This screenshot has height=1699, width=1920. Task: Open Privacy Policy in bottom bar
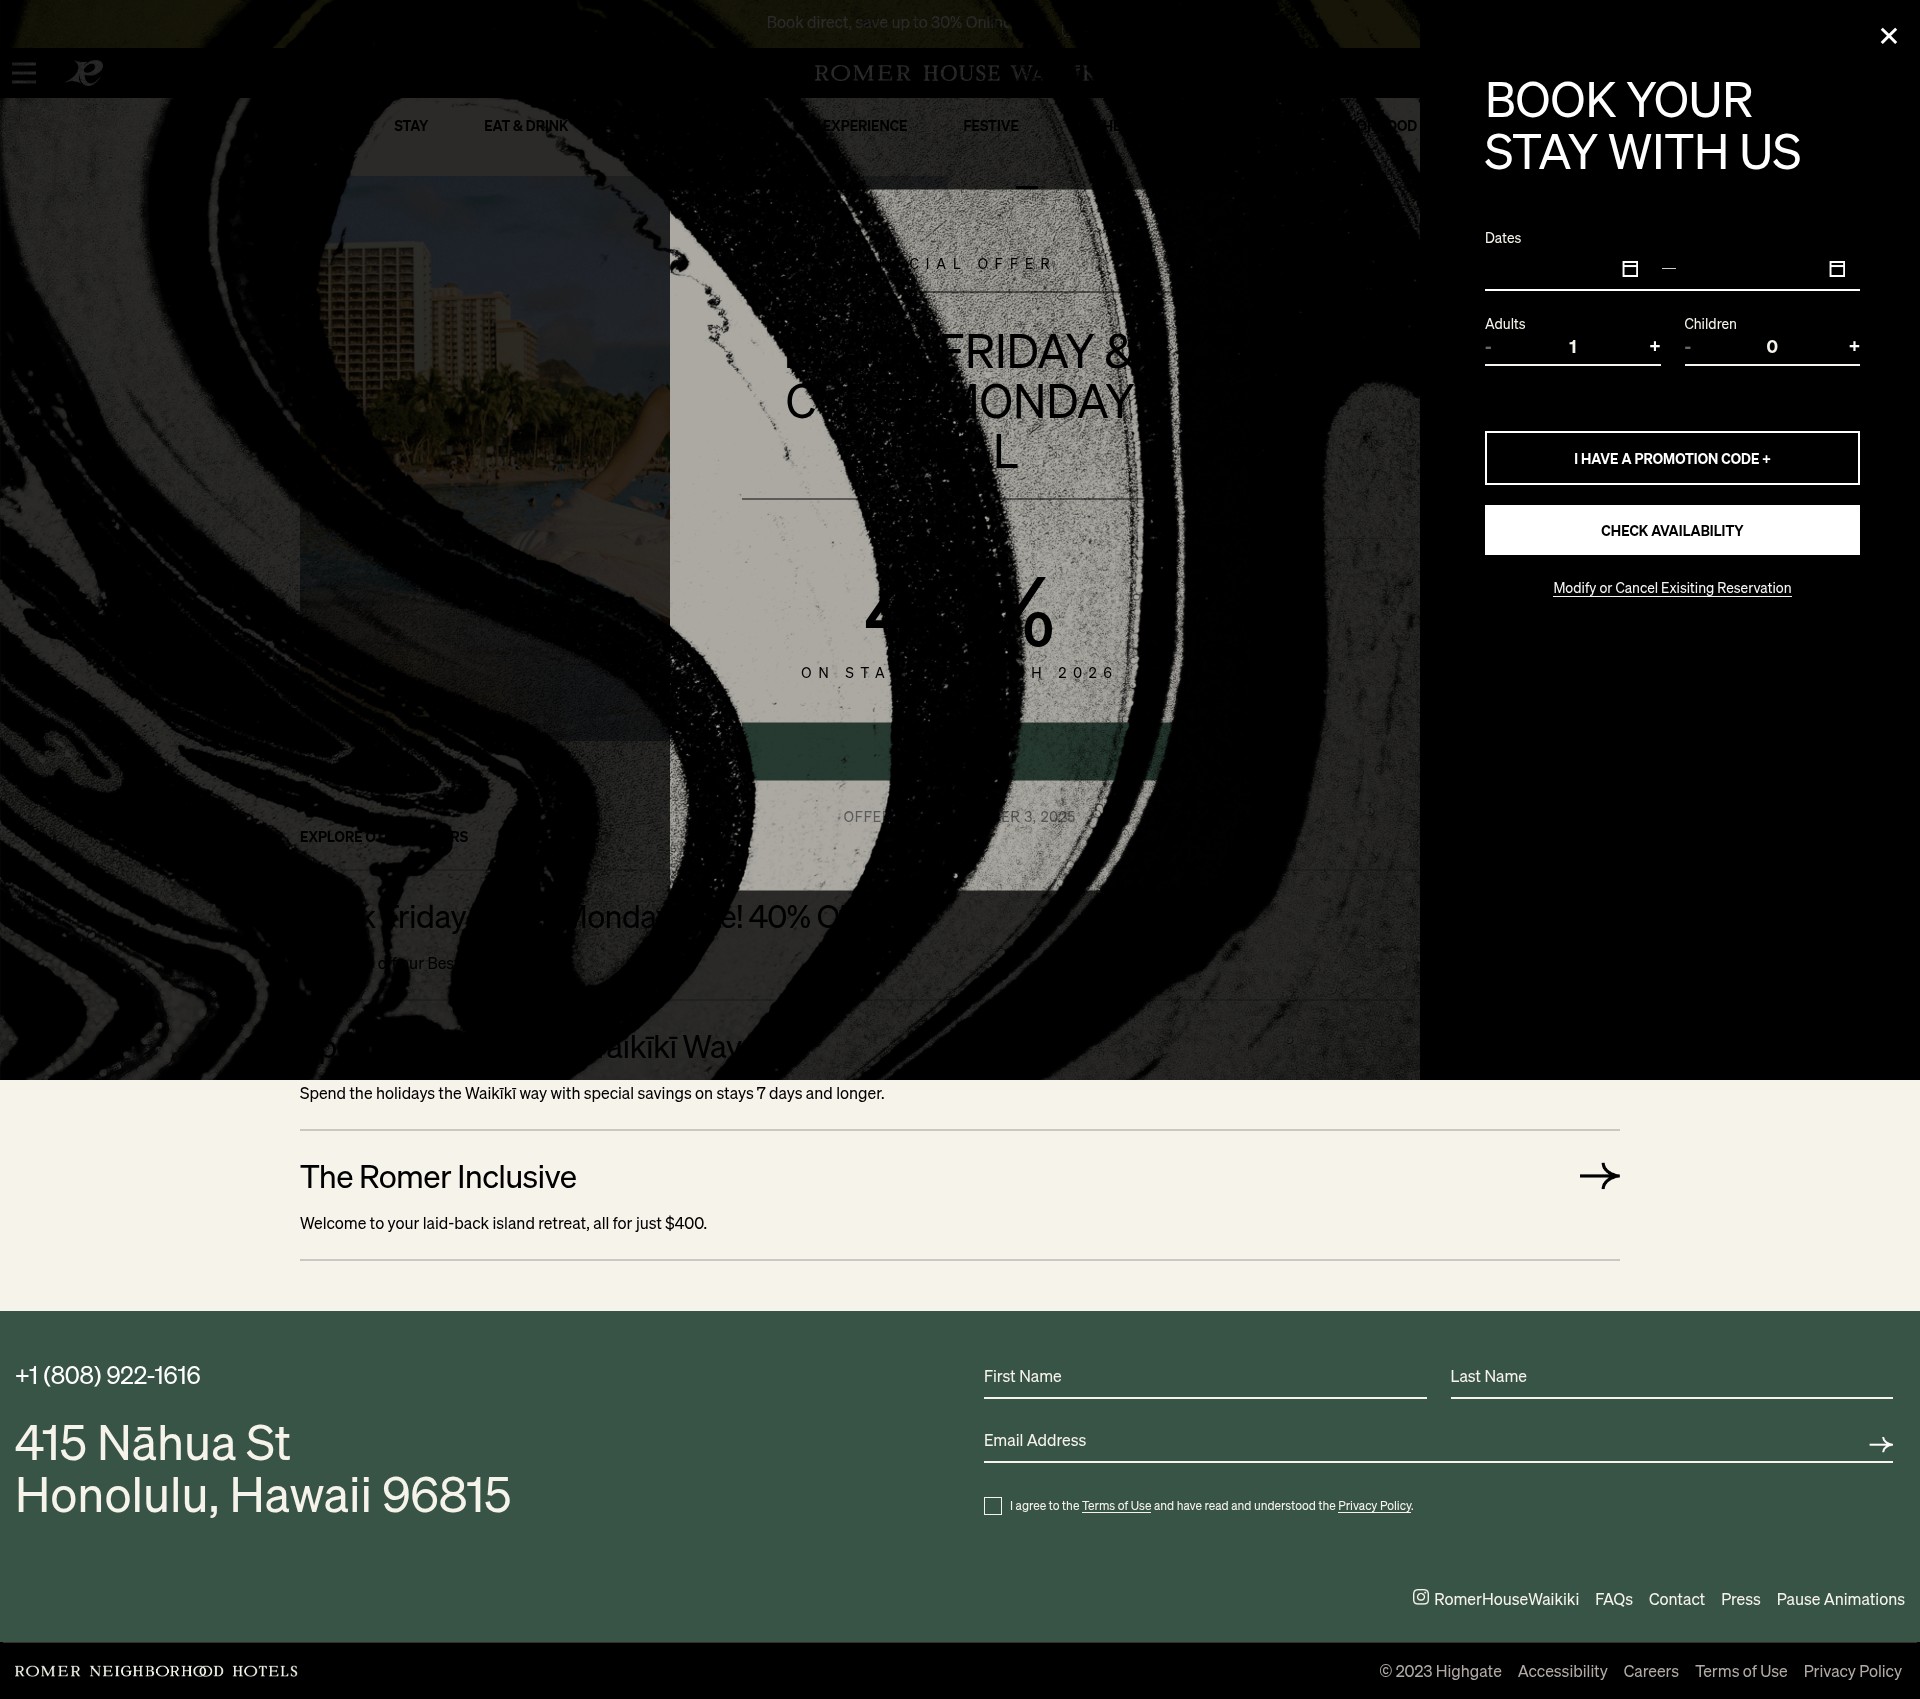pyautogui.click(x=1852, y=1671)
